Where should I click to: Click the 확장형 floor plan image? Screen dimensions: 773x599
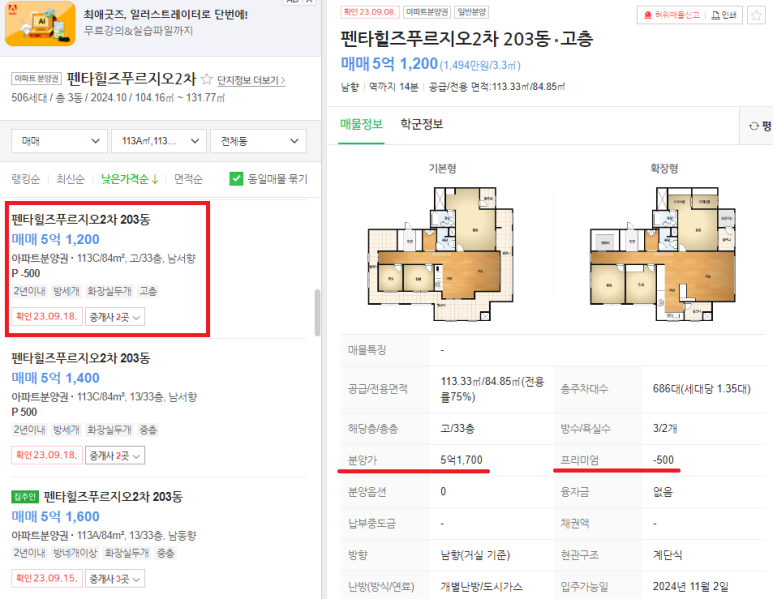663,253
